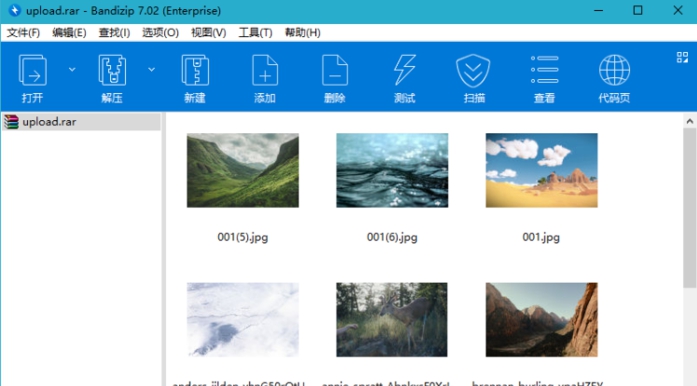This screenshot has width=697, height=386.
Task: Expand the dropdown arrow next to 打开
Action: (x=72, y=69)
